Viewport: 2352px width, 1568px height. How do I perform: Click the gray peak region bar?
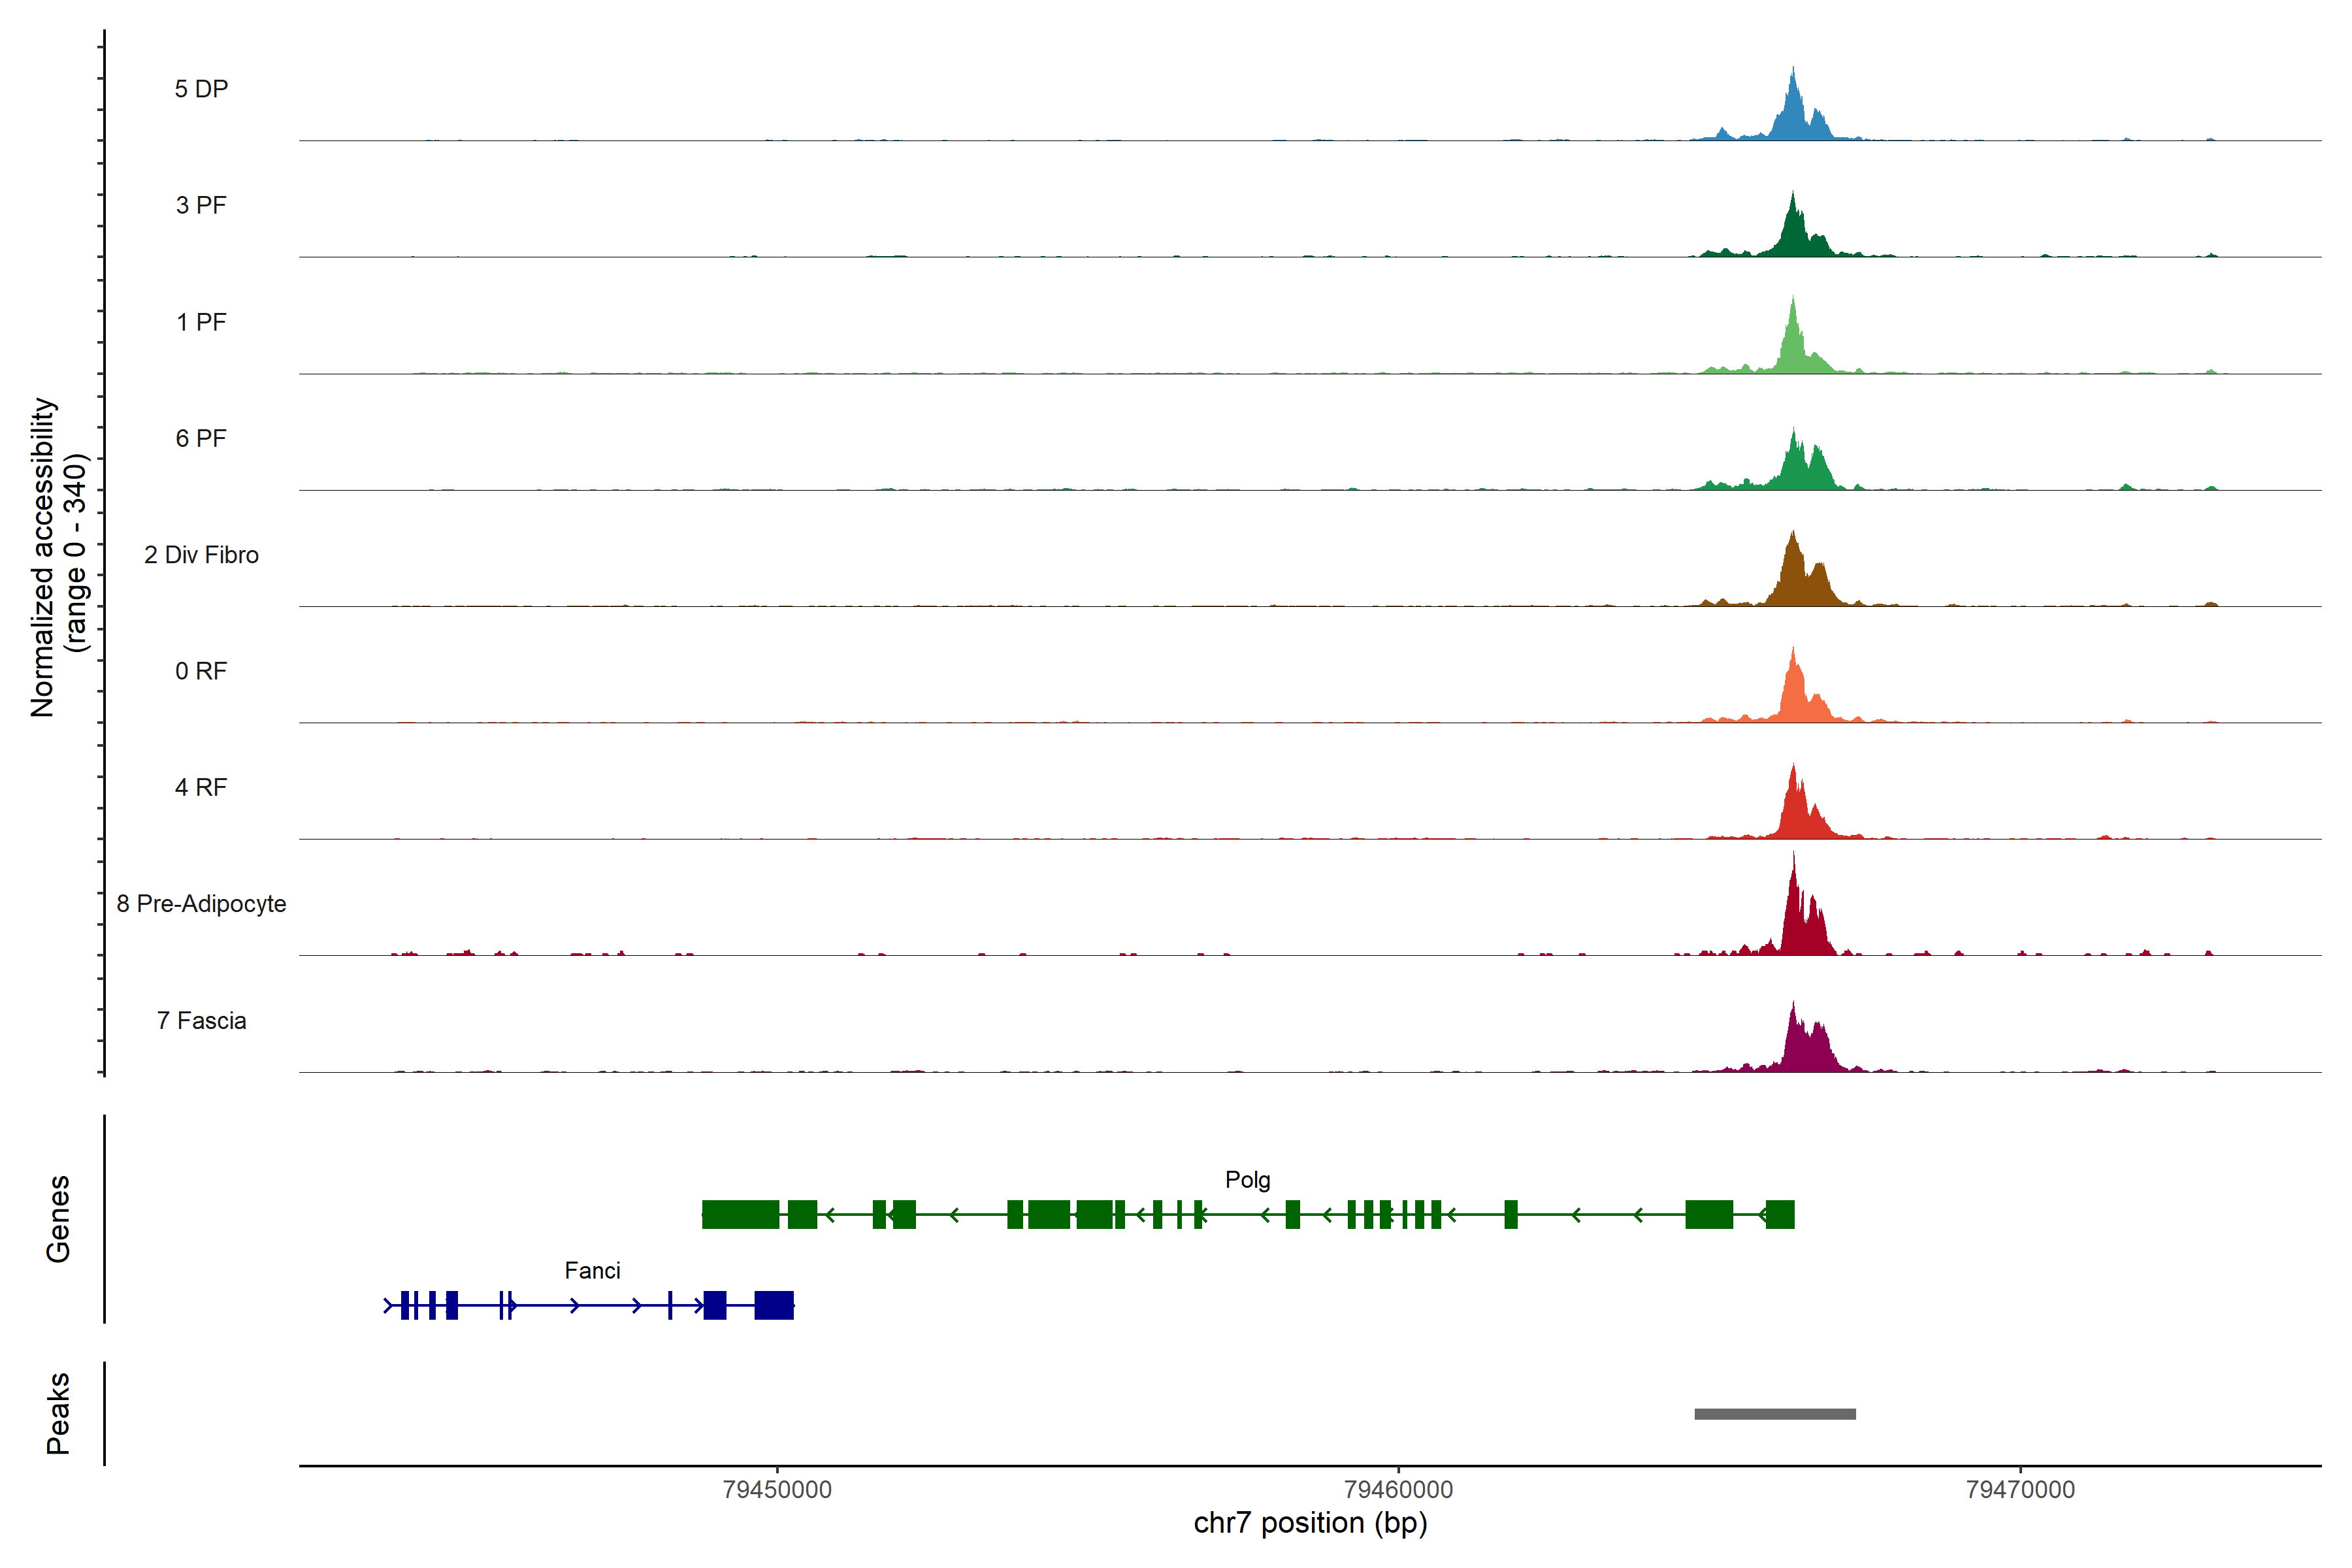point(1775,1414)
